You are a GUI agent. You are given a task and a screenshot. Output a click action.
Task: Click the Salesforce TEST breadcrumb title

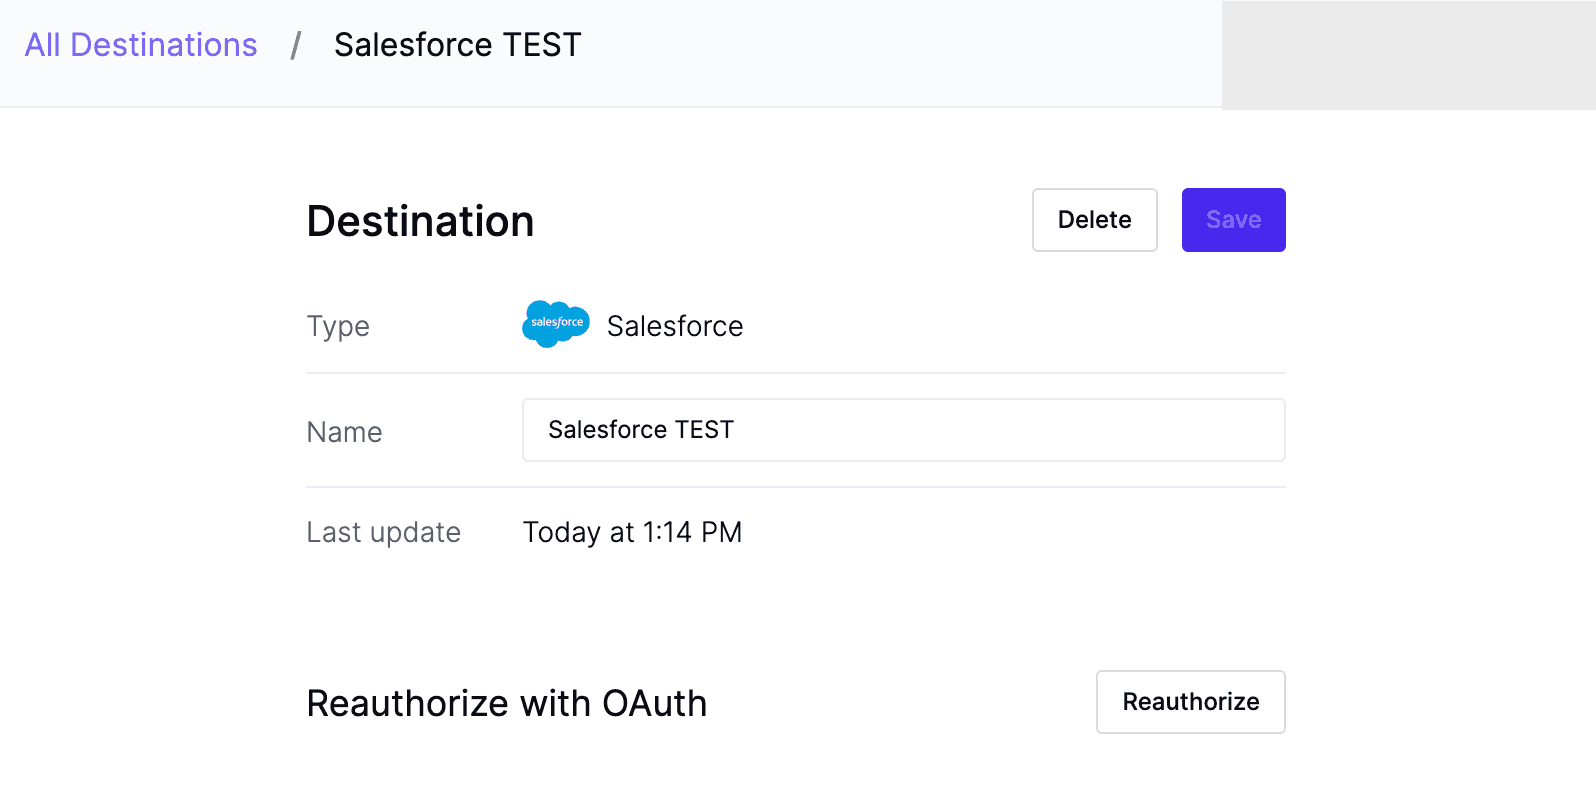(x=457, y=45)
